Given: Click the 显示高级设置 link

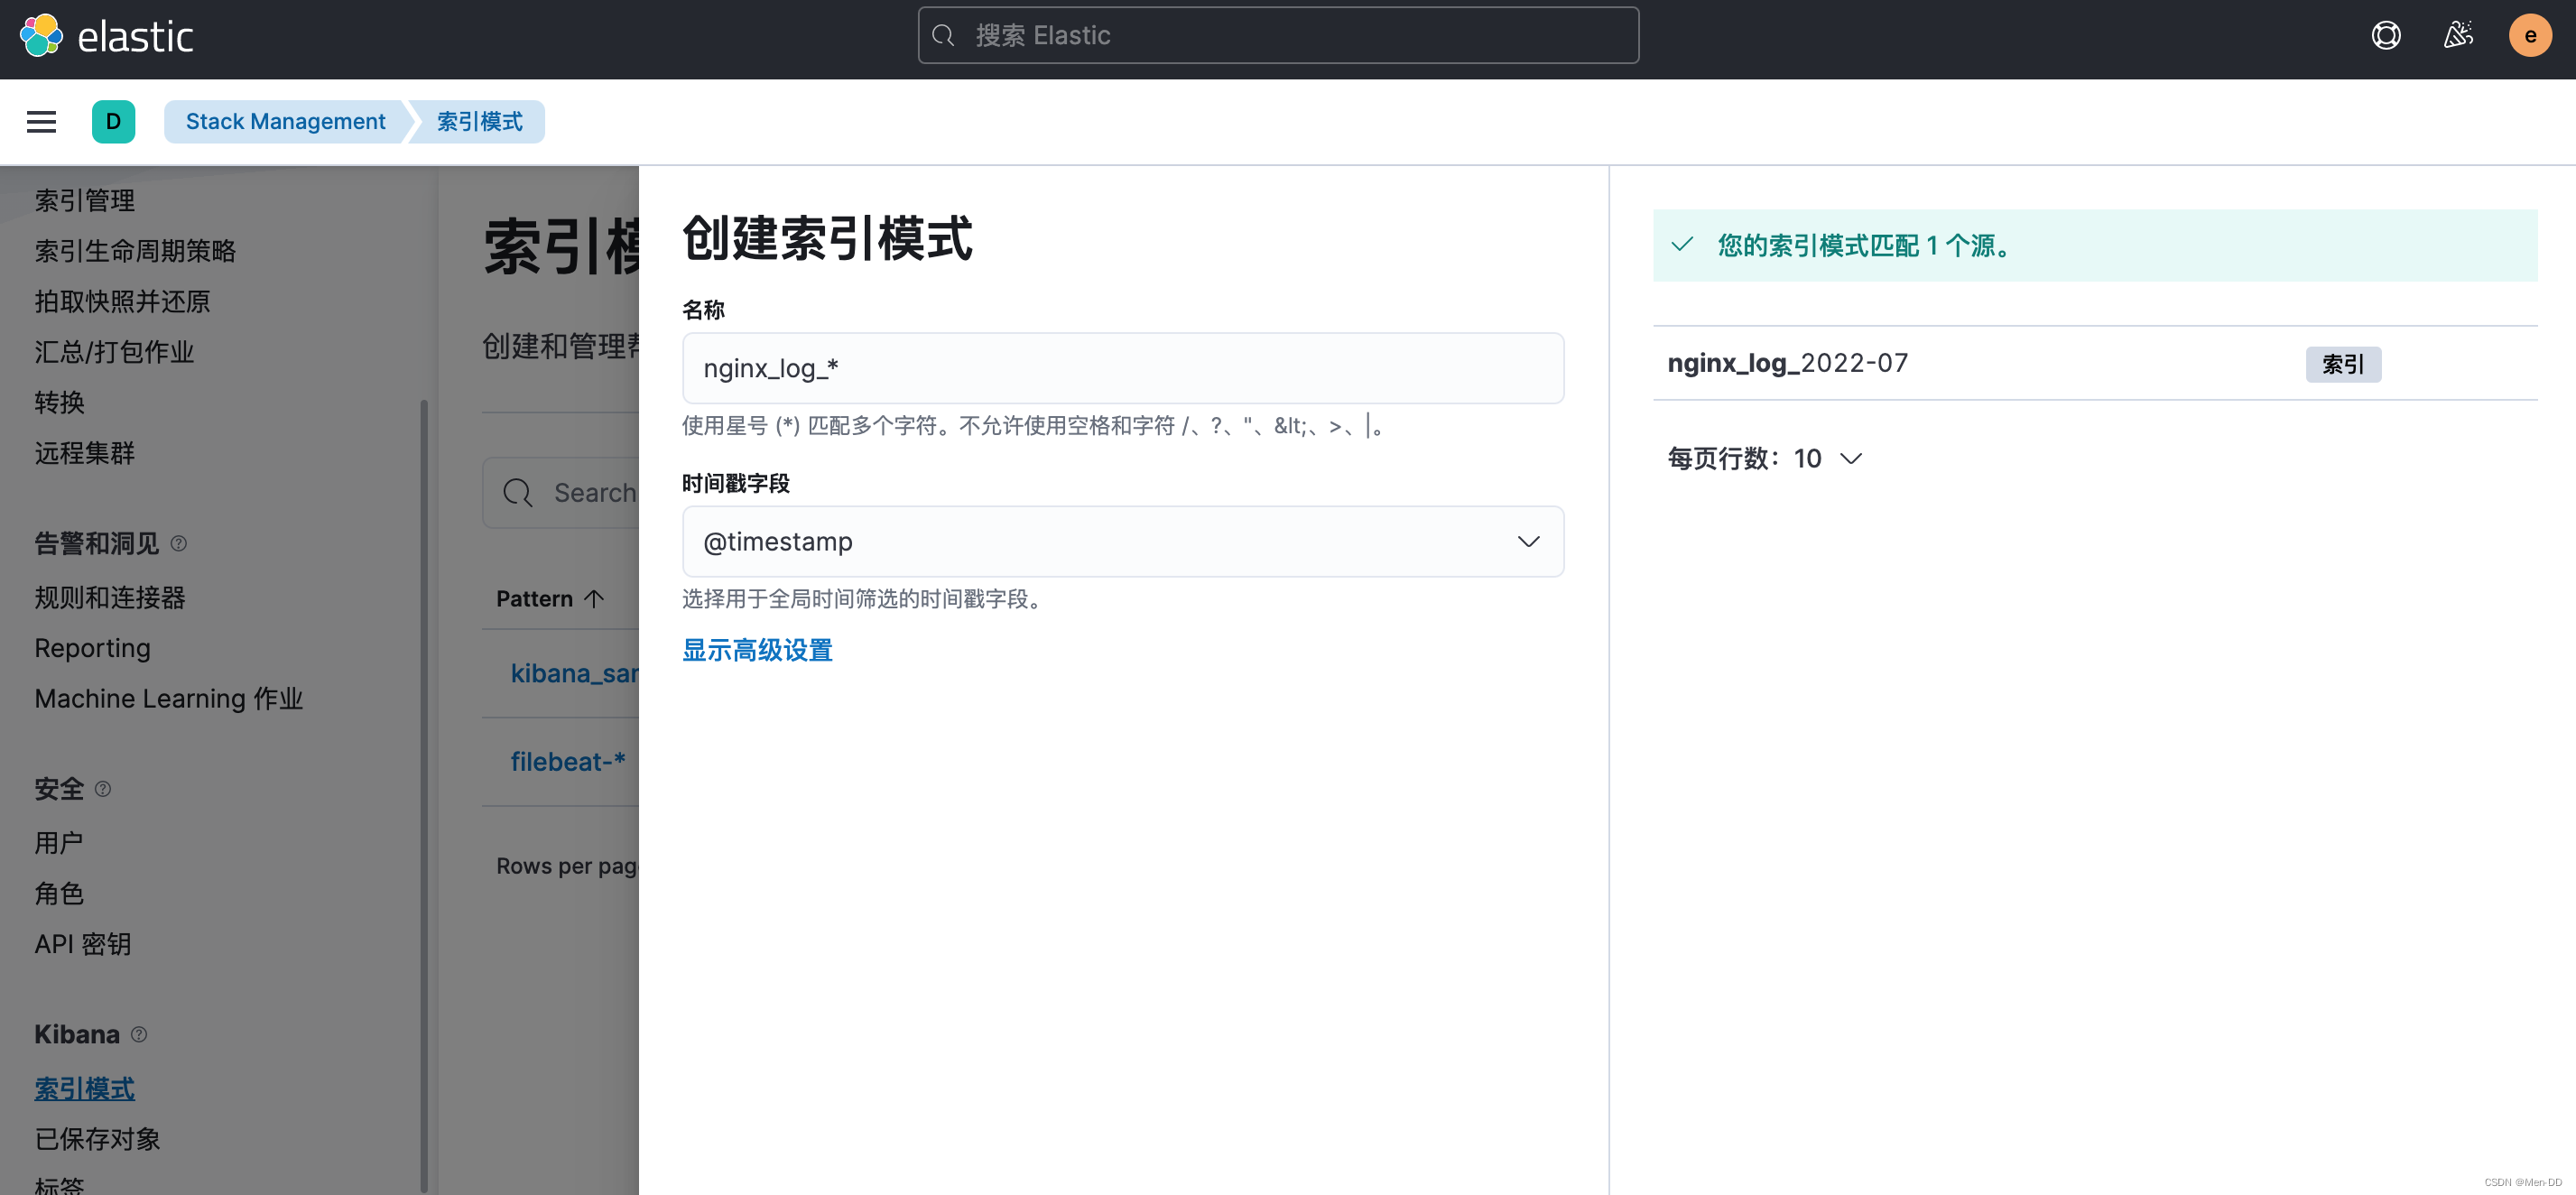Looking at the screenshot, I should point(757,650).
